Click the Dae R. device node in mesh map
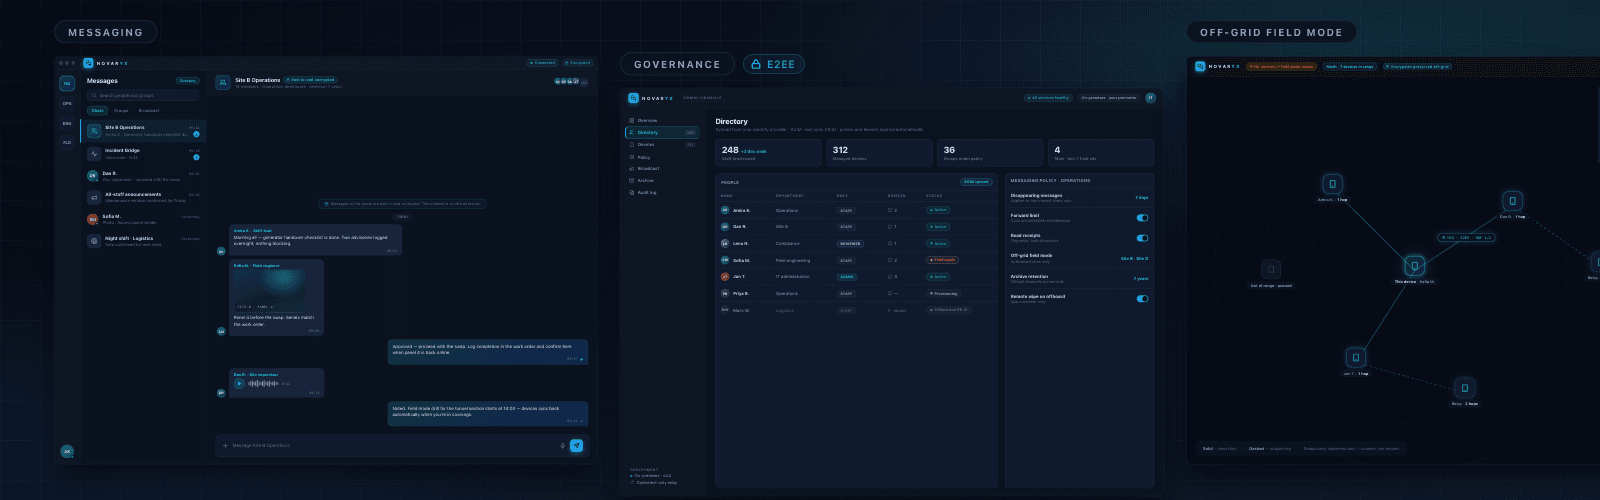Screen dimensions: 1600x500 (1513, 201)
